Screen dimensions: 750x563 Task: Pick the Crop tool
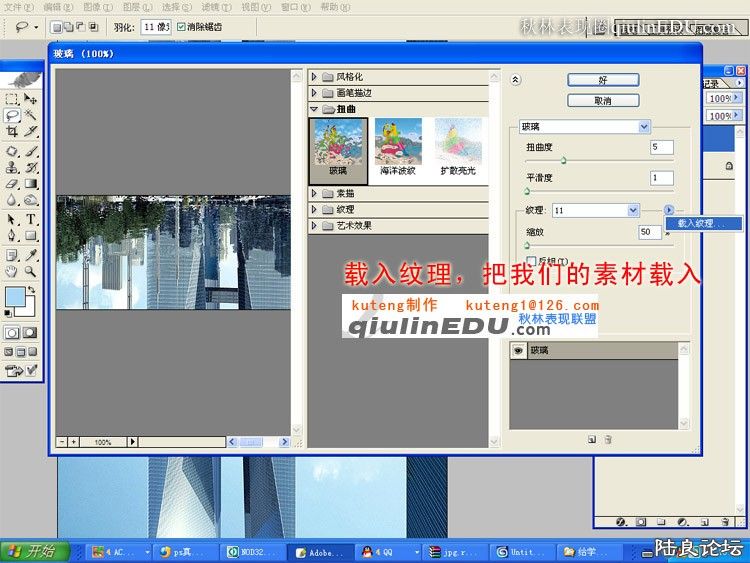12,131
